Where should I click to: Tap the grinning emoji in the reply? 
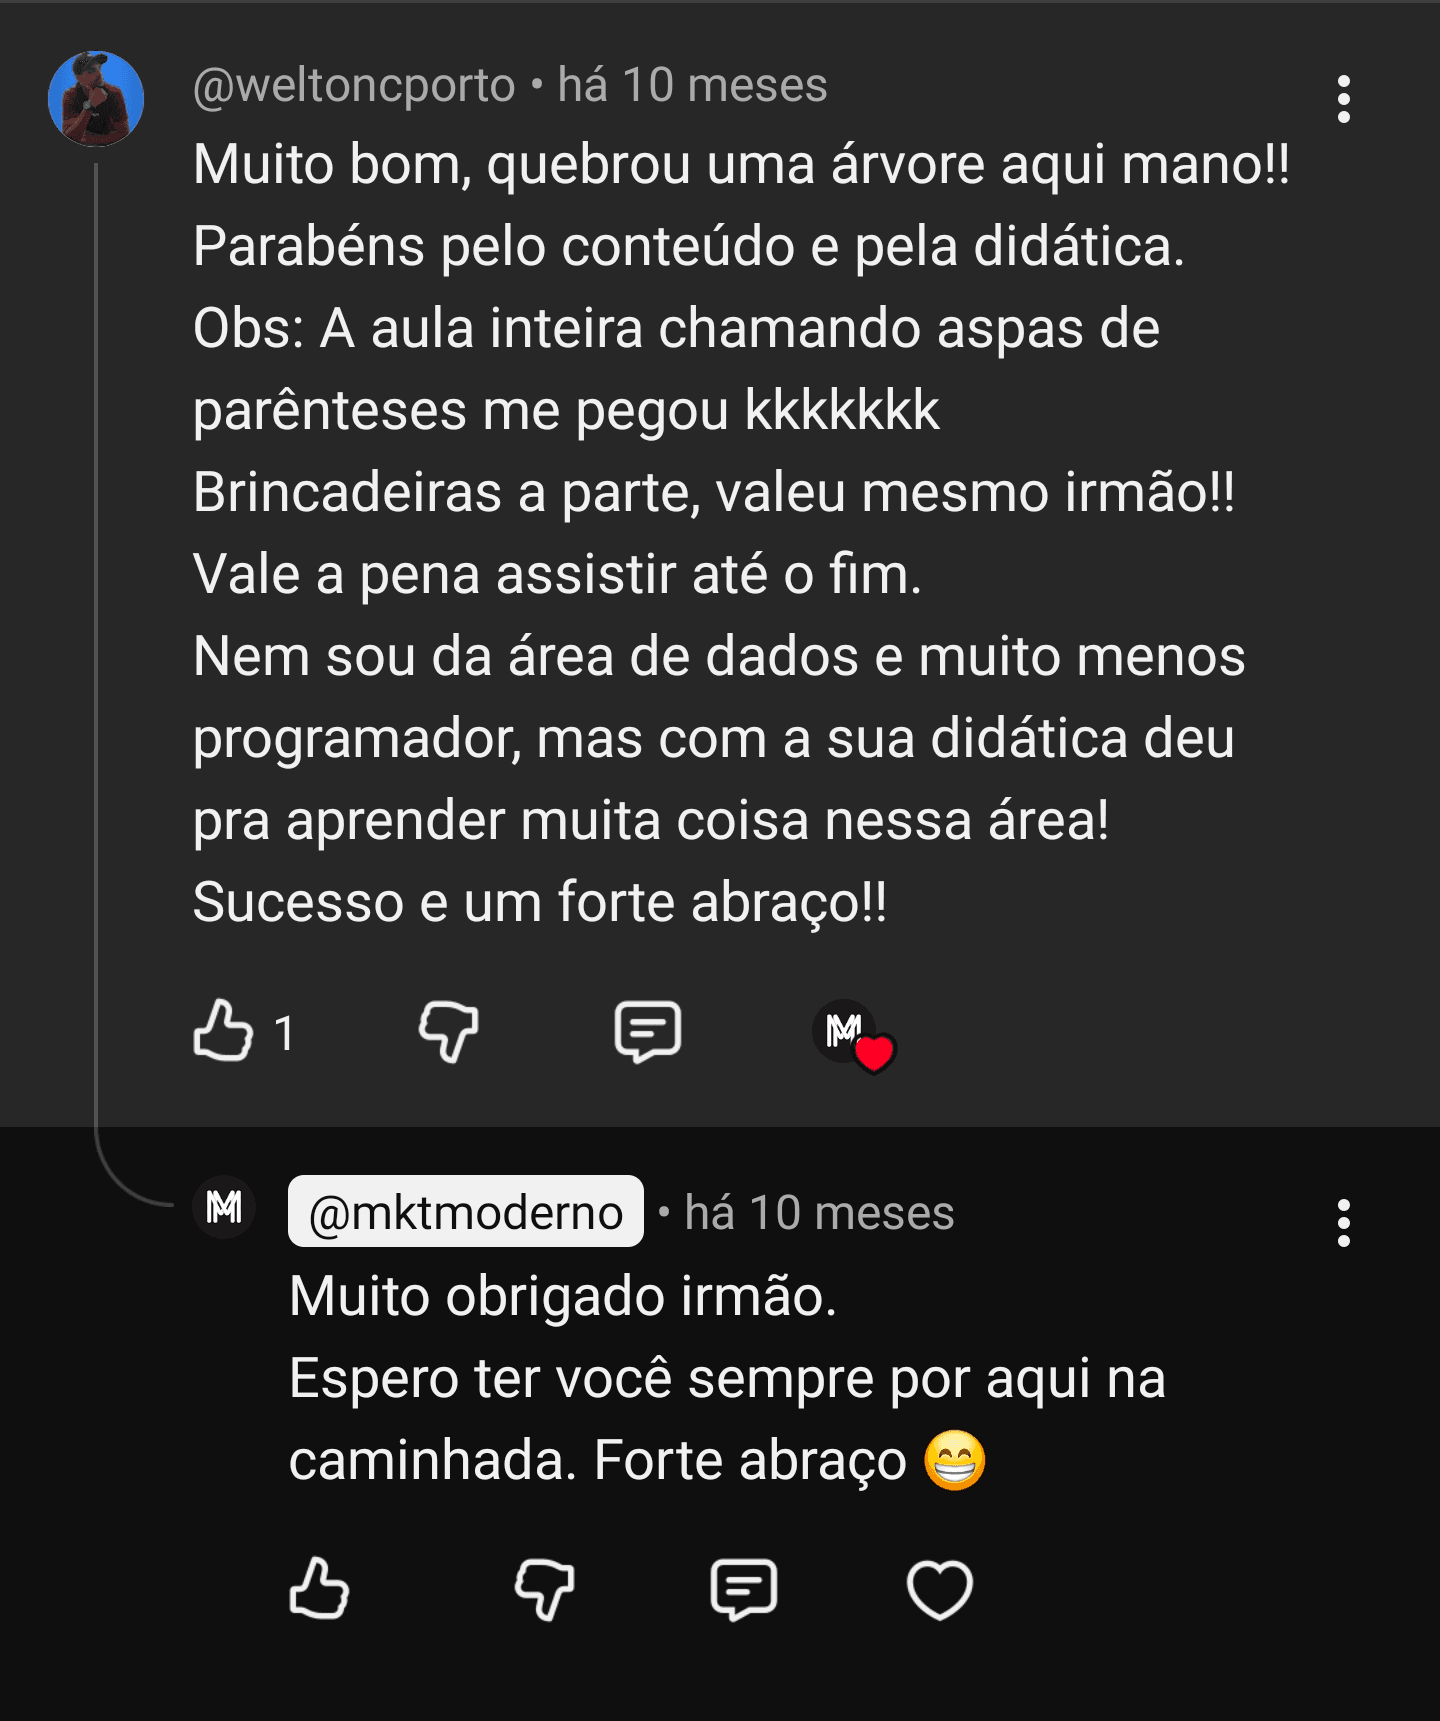(x=955, y=1460)
